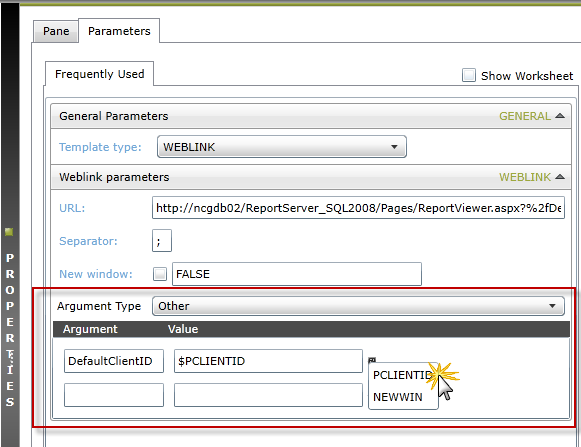Choose PCLIENTID from the popup list

tap(402, 375)
